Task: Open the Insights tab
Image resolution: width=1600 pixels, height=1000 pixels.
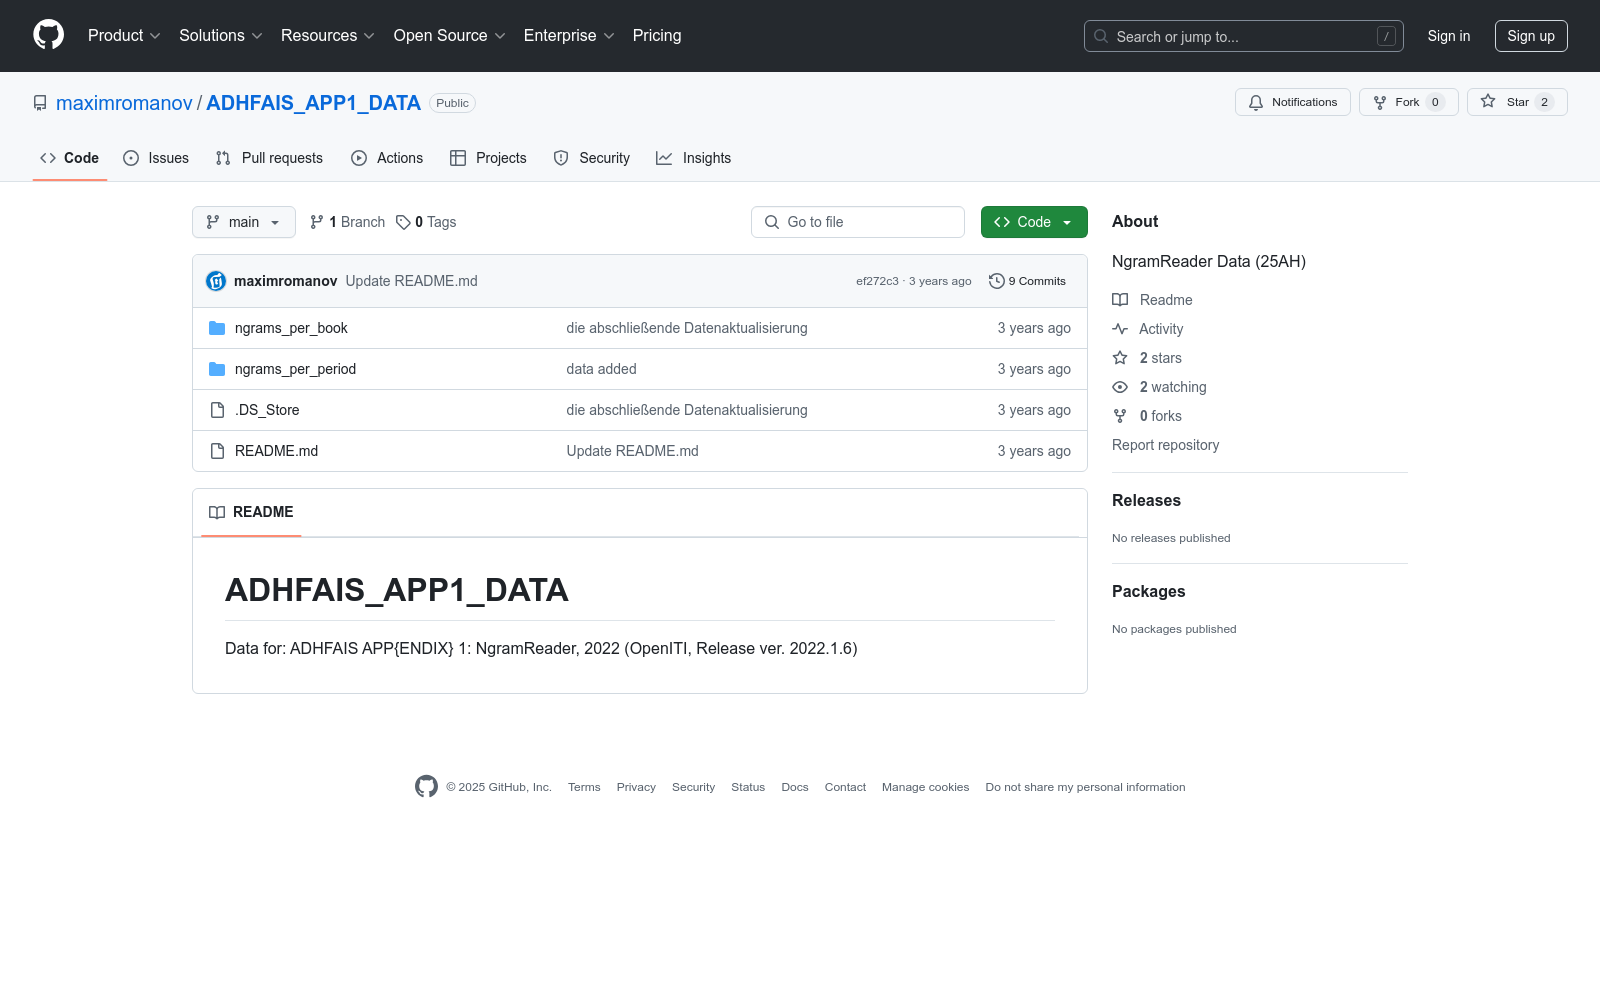Action: 694,158
